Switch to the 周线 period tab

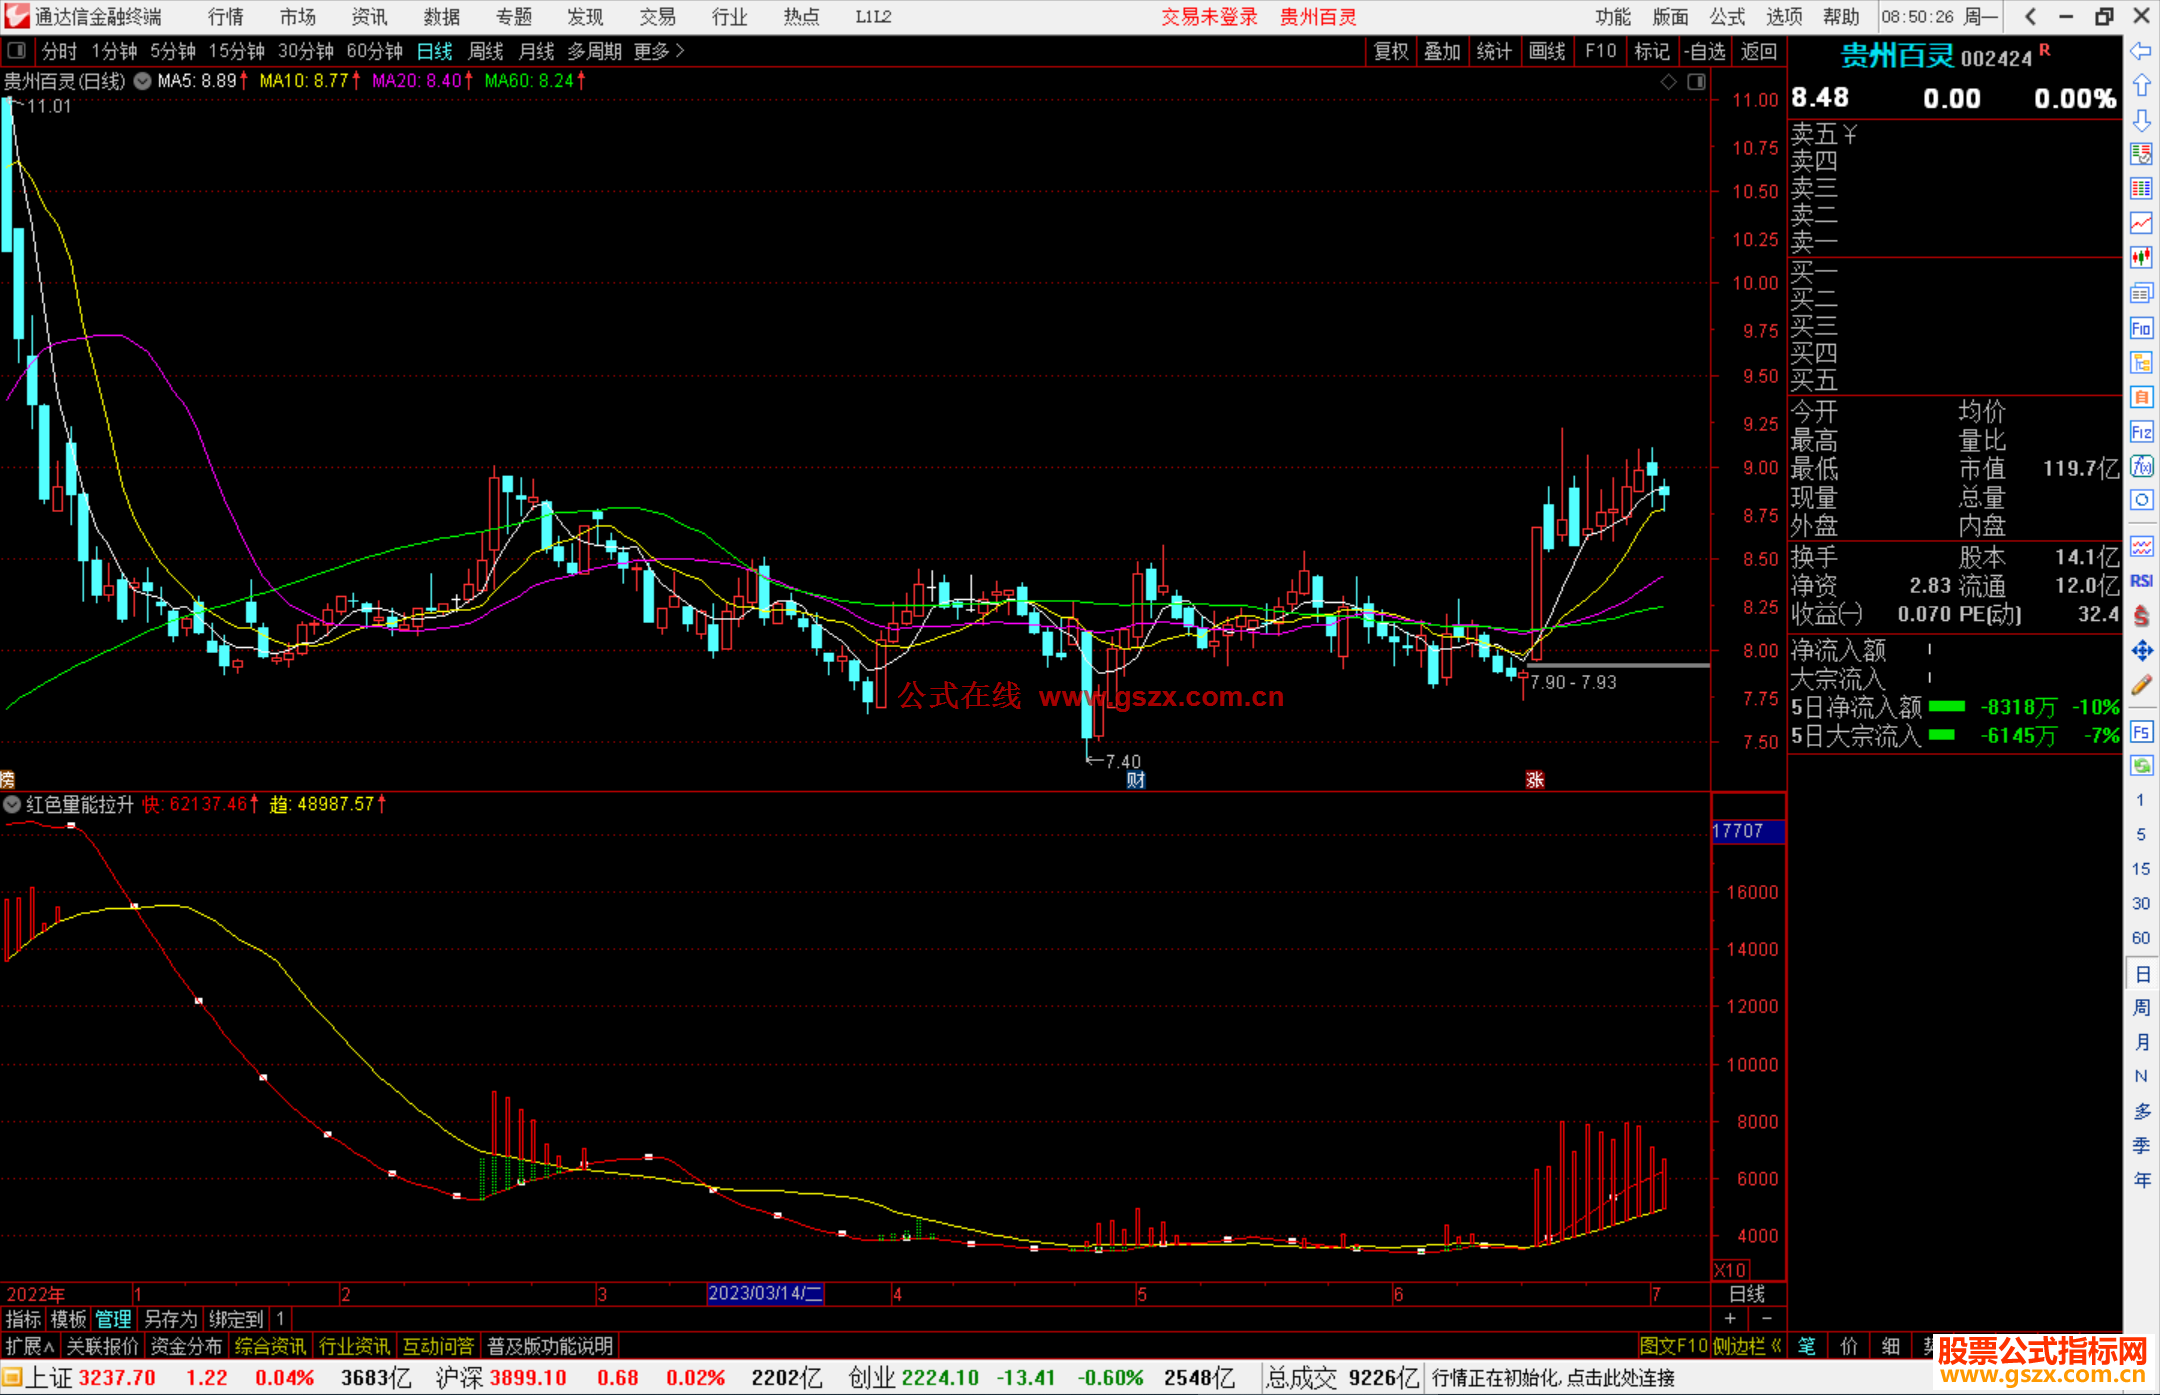(x=486, y=51)
